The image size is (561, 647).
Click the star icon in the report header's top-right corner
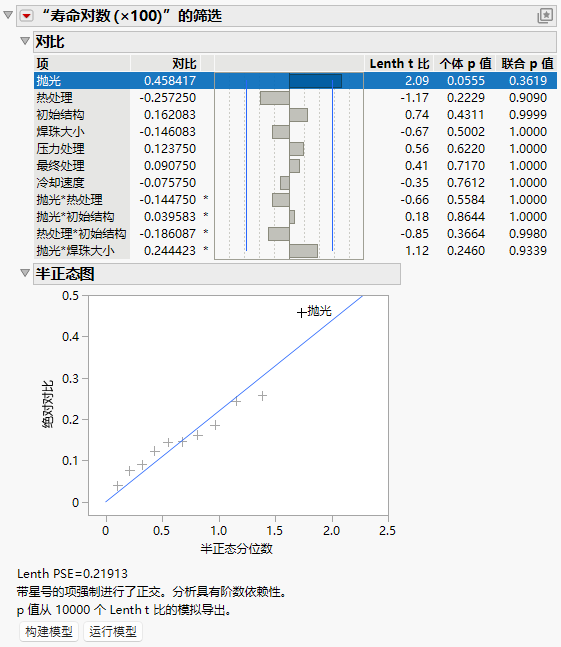pyautogui.click(x=545, y=16)
